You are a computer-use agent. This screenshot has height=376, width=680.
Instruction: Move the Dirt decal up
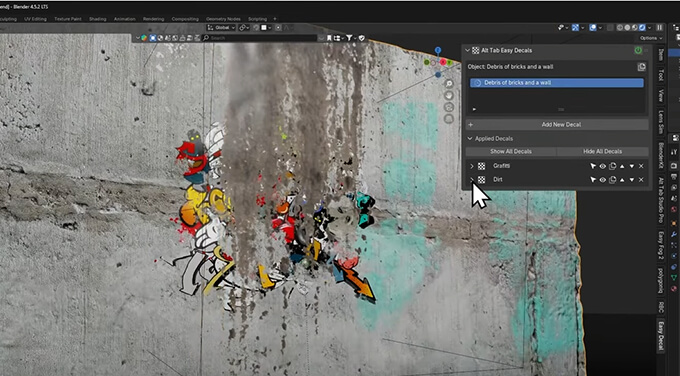coord(622,180)
